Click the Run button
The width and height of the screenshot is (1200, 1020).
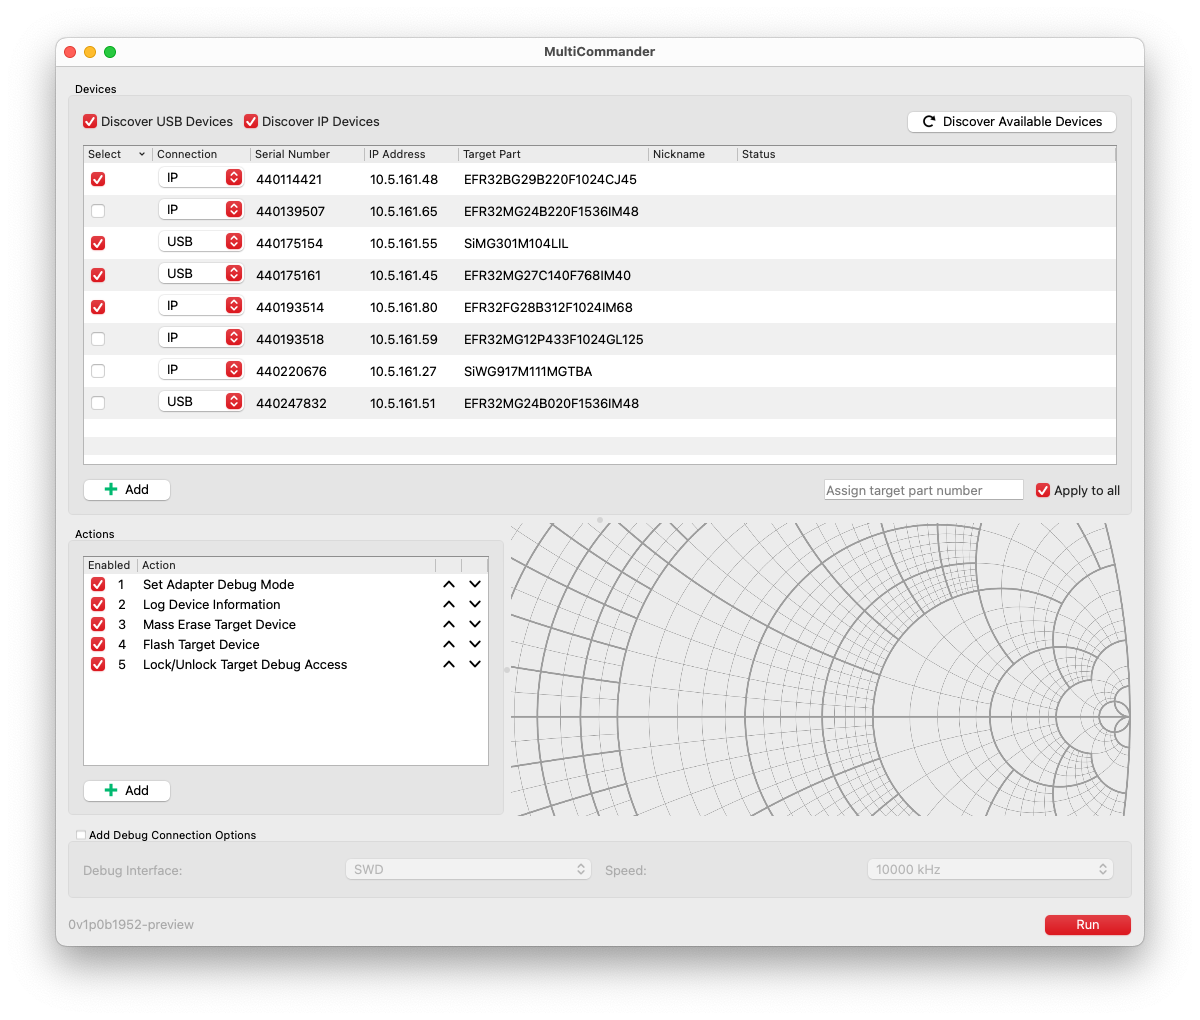point(1087,924)
